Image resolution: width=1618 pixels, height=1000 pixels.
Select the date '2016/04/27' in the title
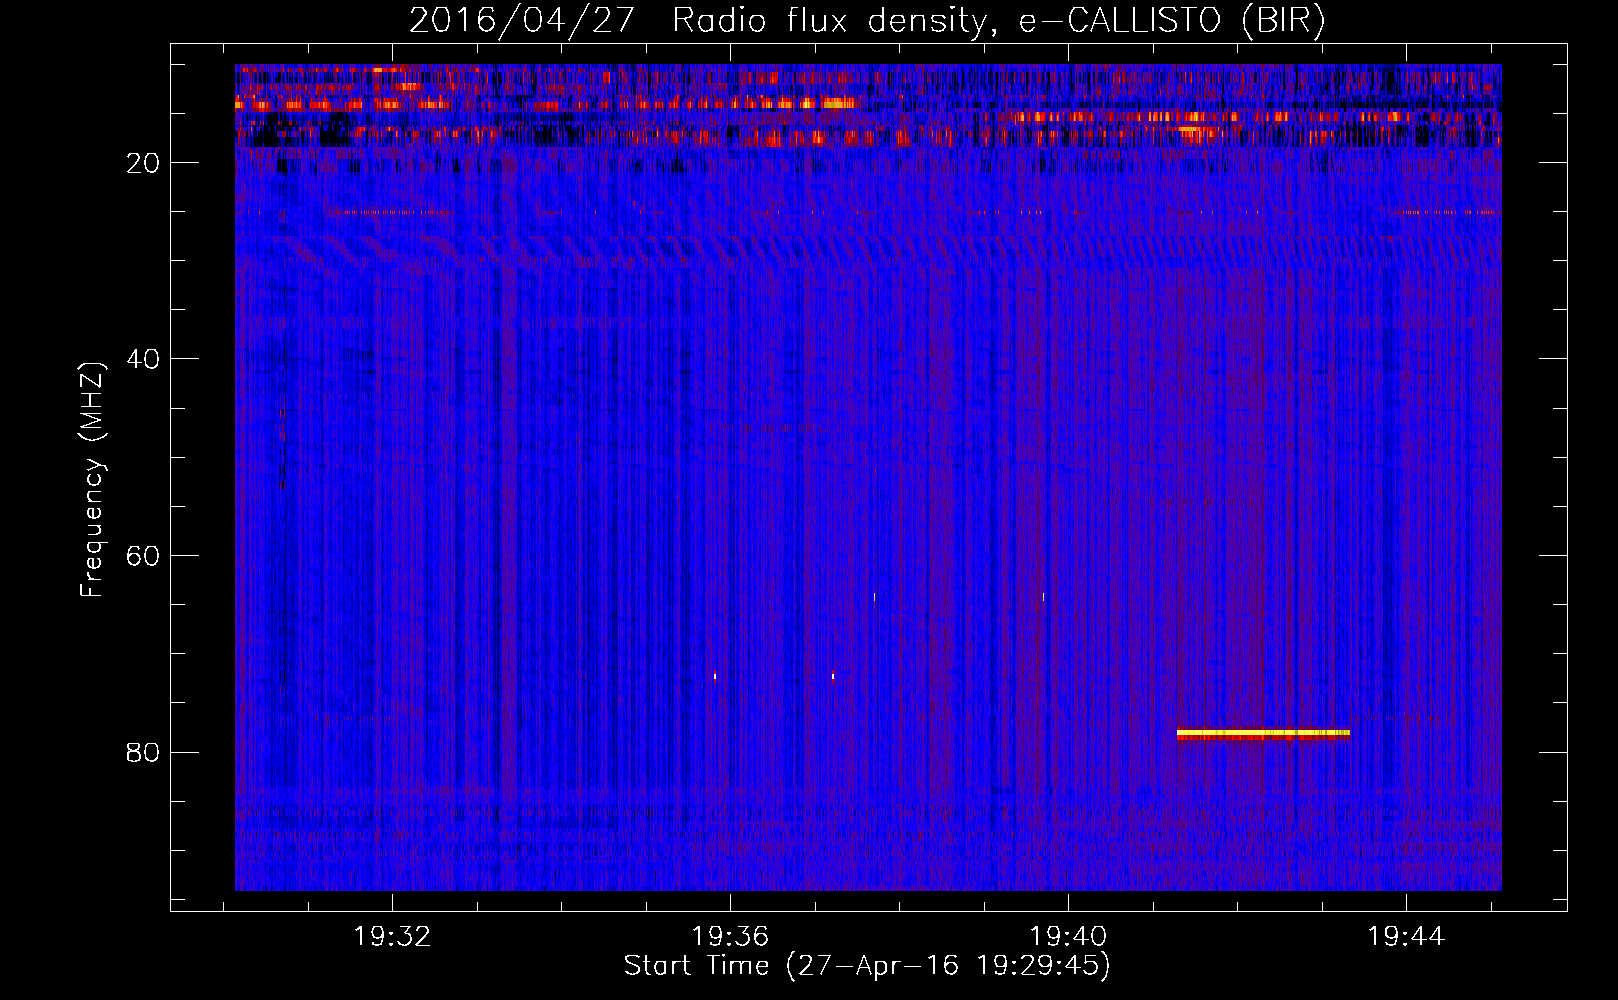522,21
